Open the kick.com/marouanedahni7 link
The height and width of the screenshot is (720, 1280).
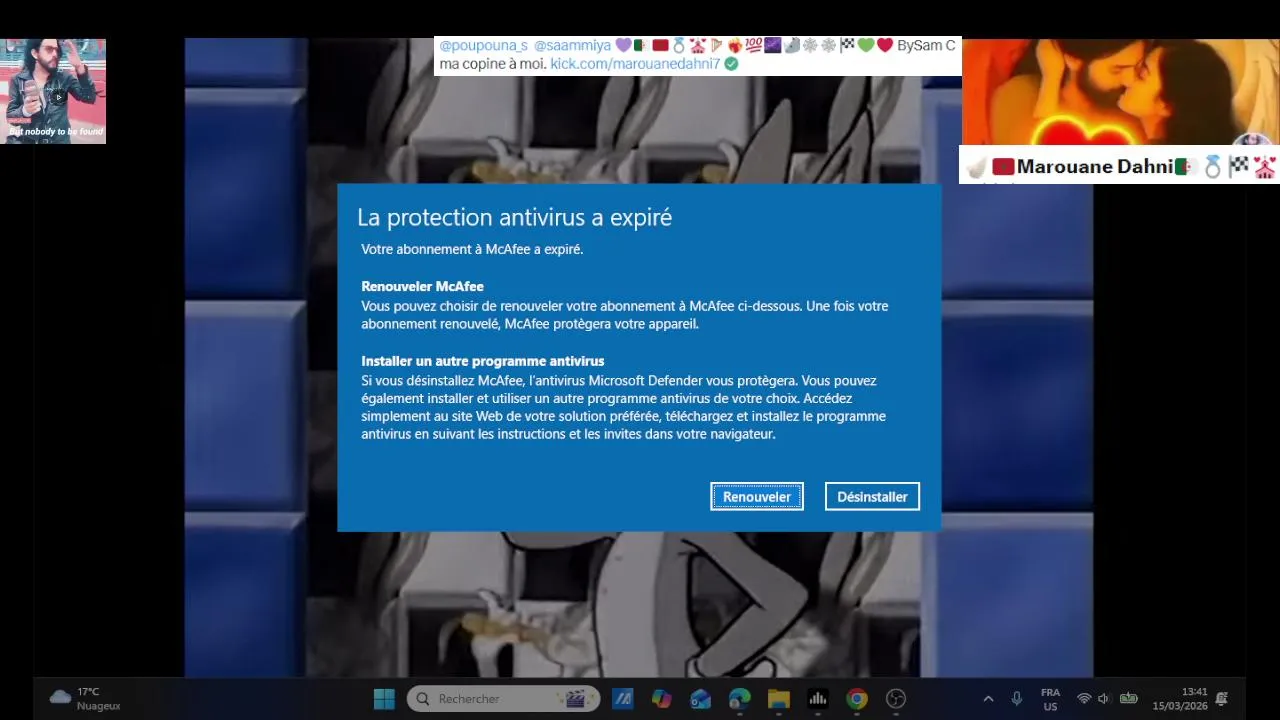point(635,63)
